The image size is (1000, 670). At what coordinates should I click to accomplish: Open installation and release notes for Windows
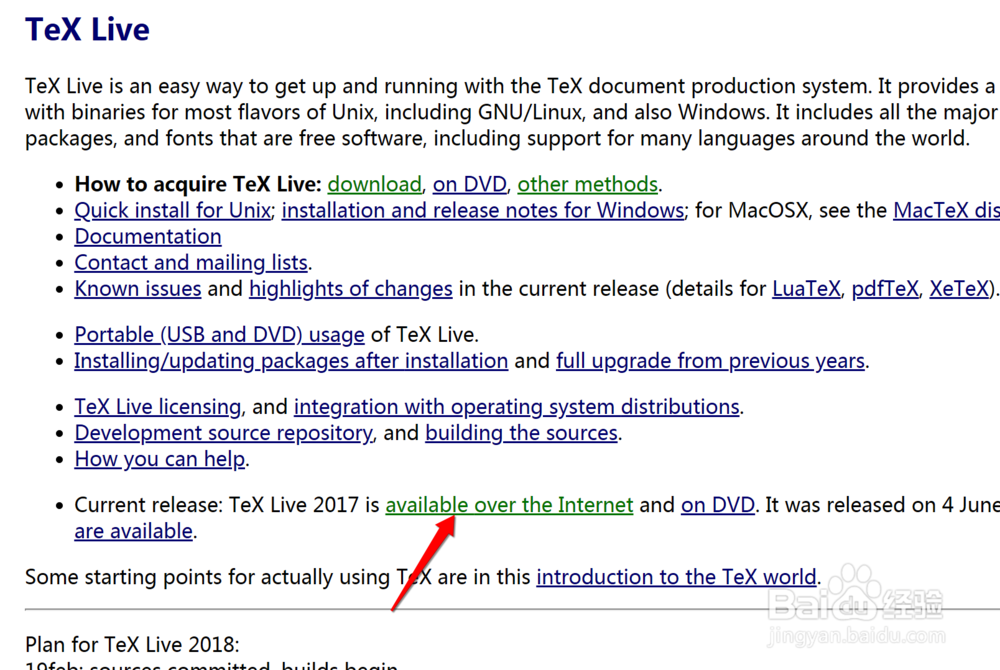(483, 210)
